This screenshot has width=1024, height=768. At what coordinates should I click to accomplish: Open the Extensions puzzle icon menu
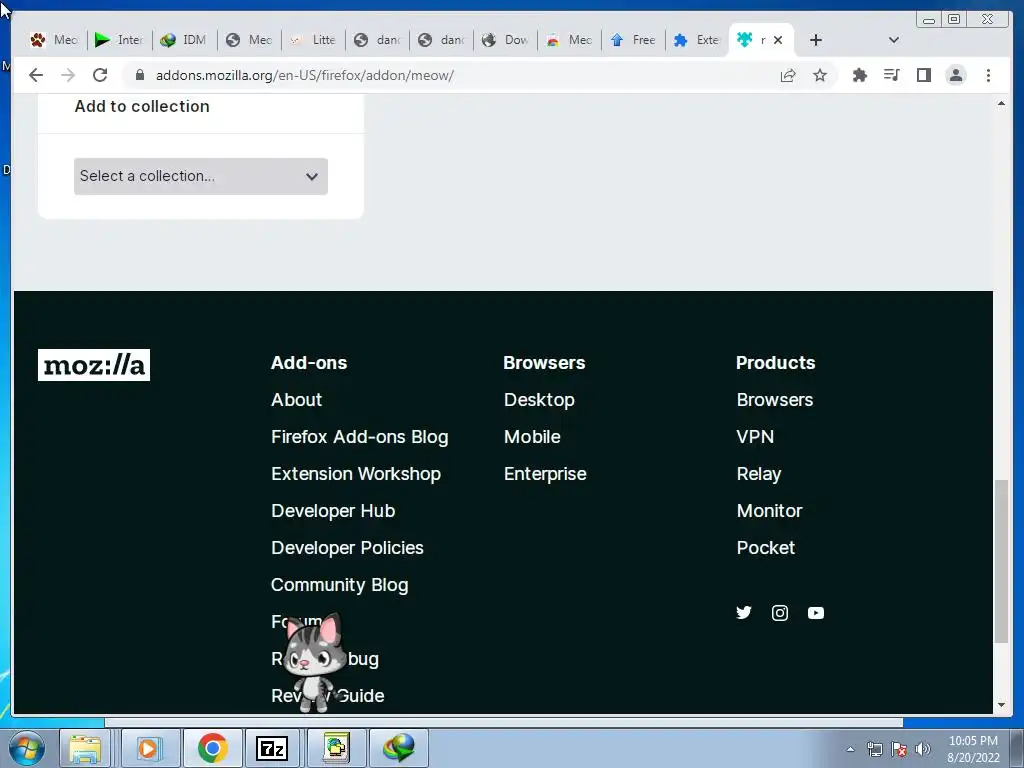pyautogui.click(x=859, y=75)
